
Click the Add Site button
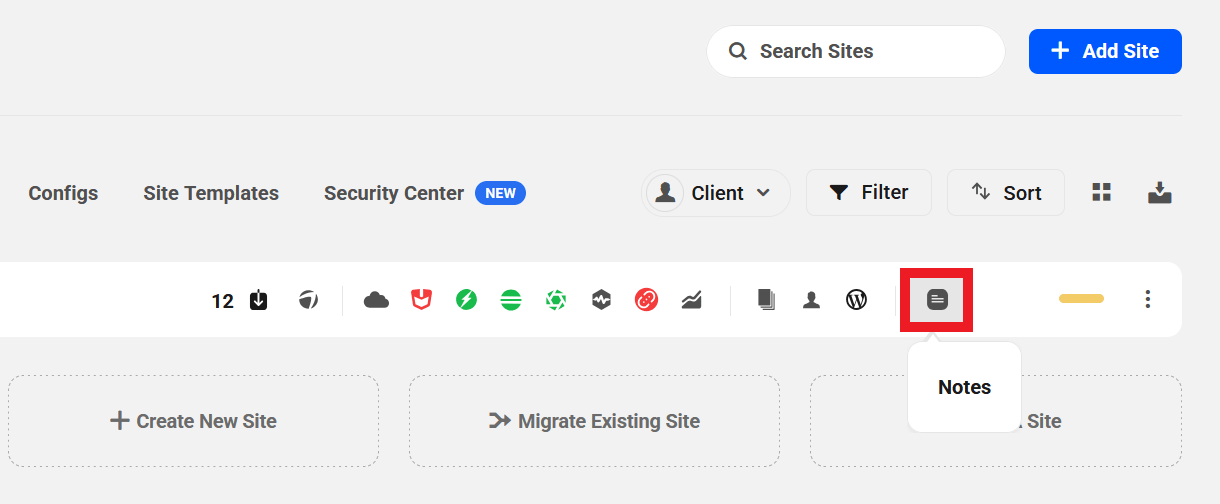pos(1105,51)
